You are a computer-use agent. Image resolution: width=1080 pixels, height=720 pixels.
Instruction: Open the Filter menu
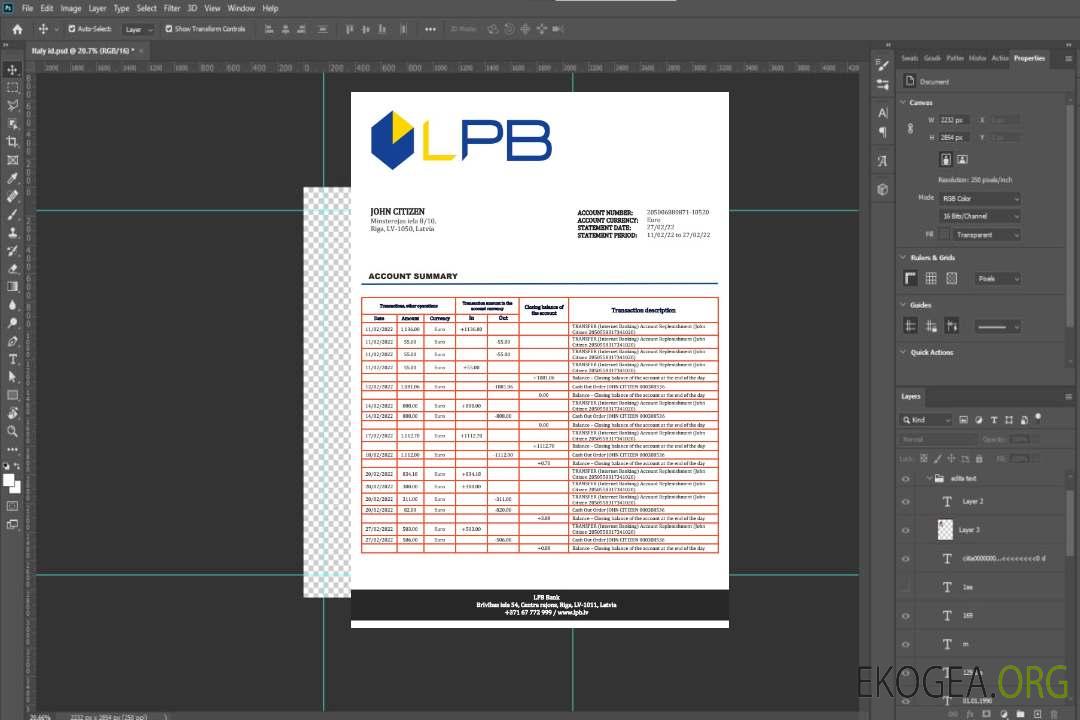click(172, 8)
